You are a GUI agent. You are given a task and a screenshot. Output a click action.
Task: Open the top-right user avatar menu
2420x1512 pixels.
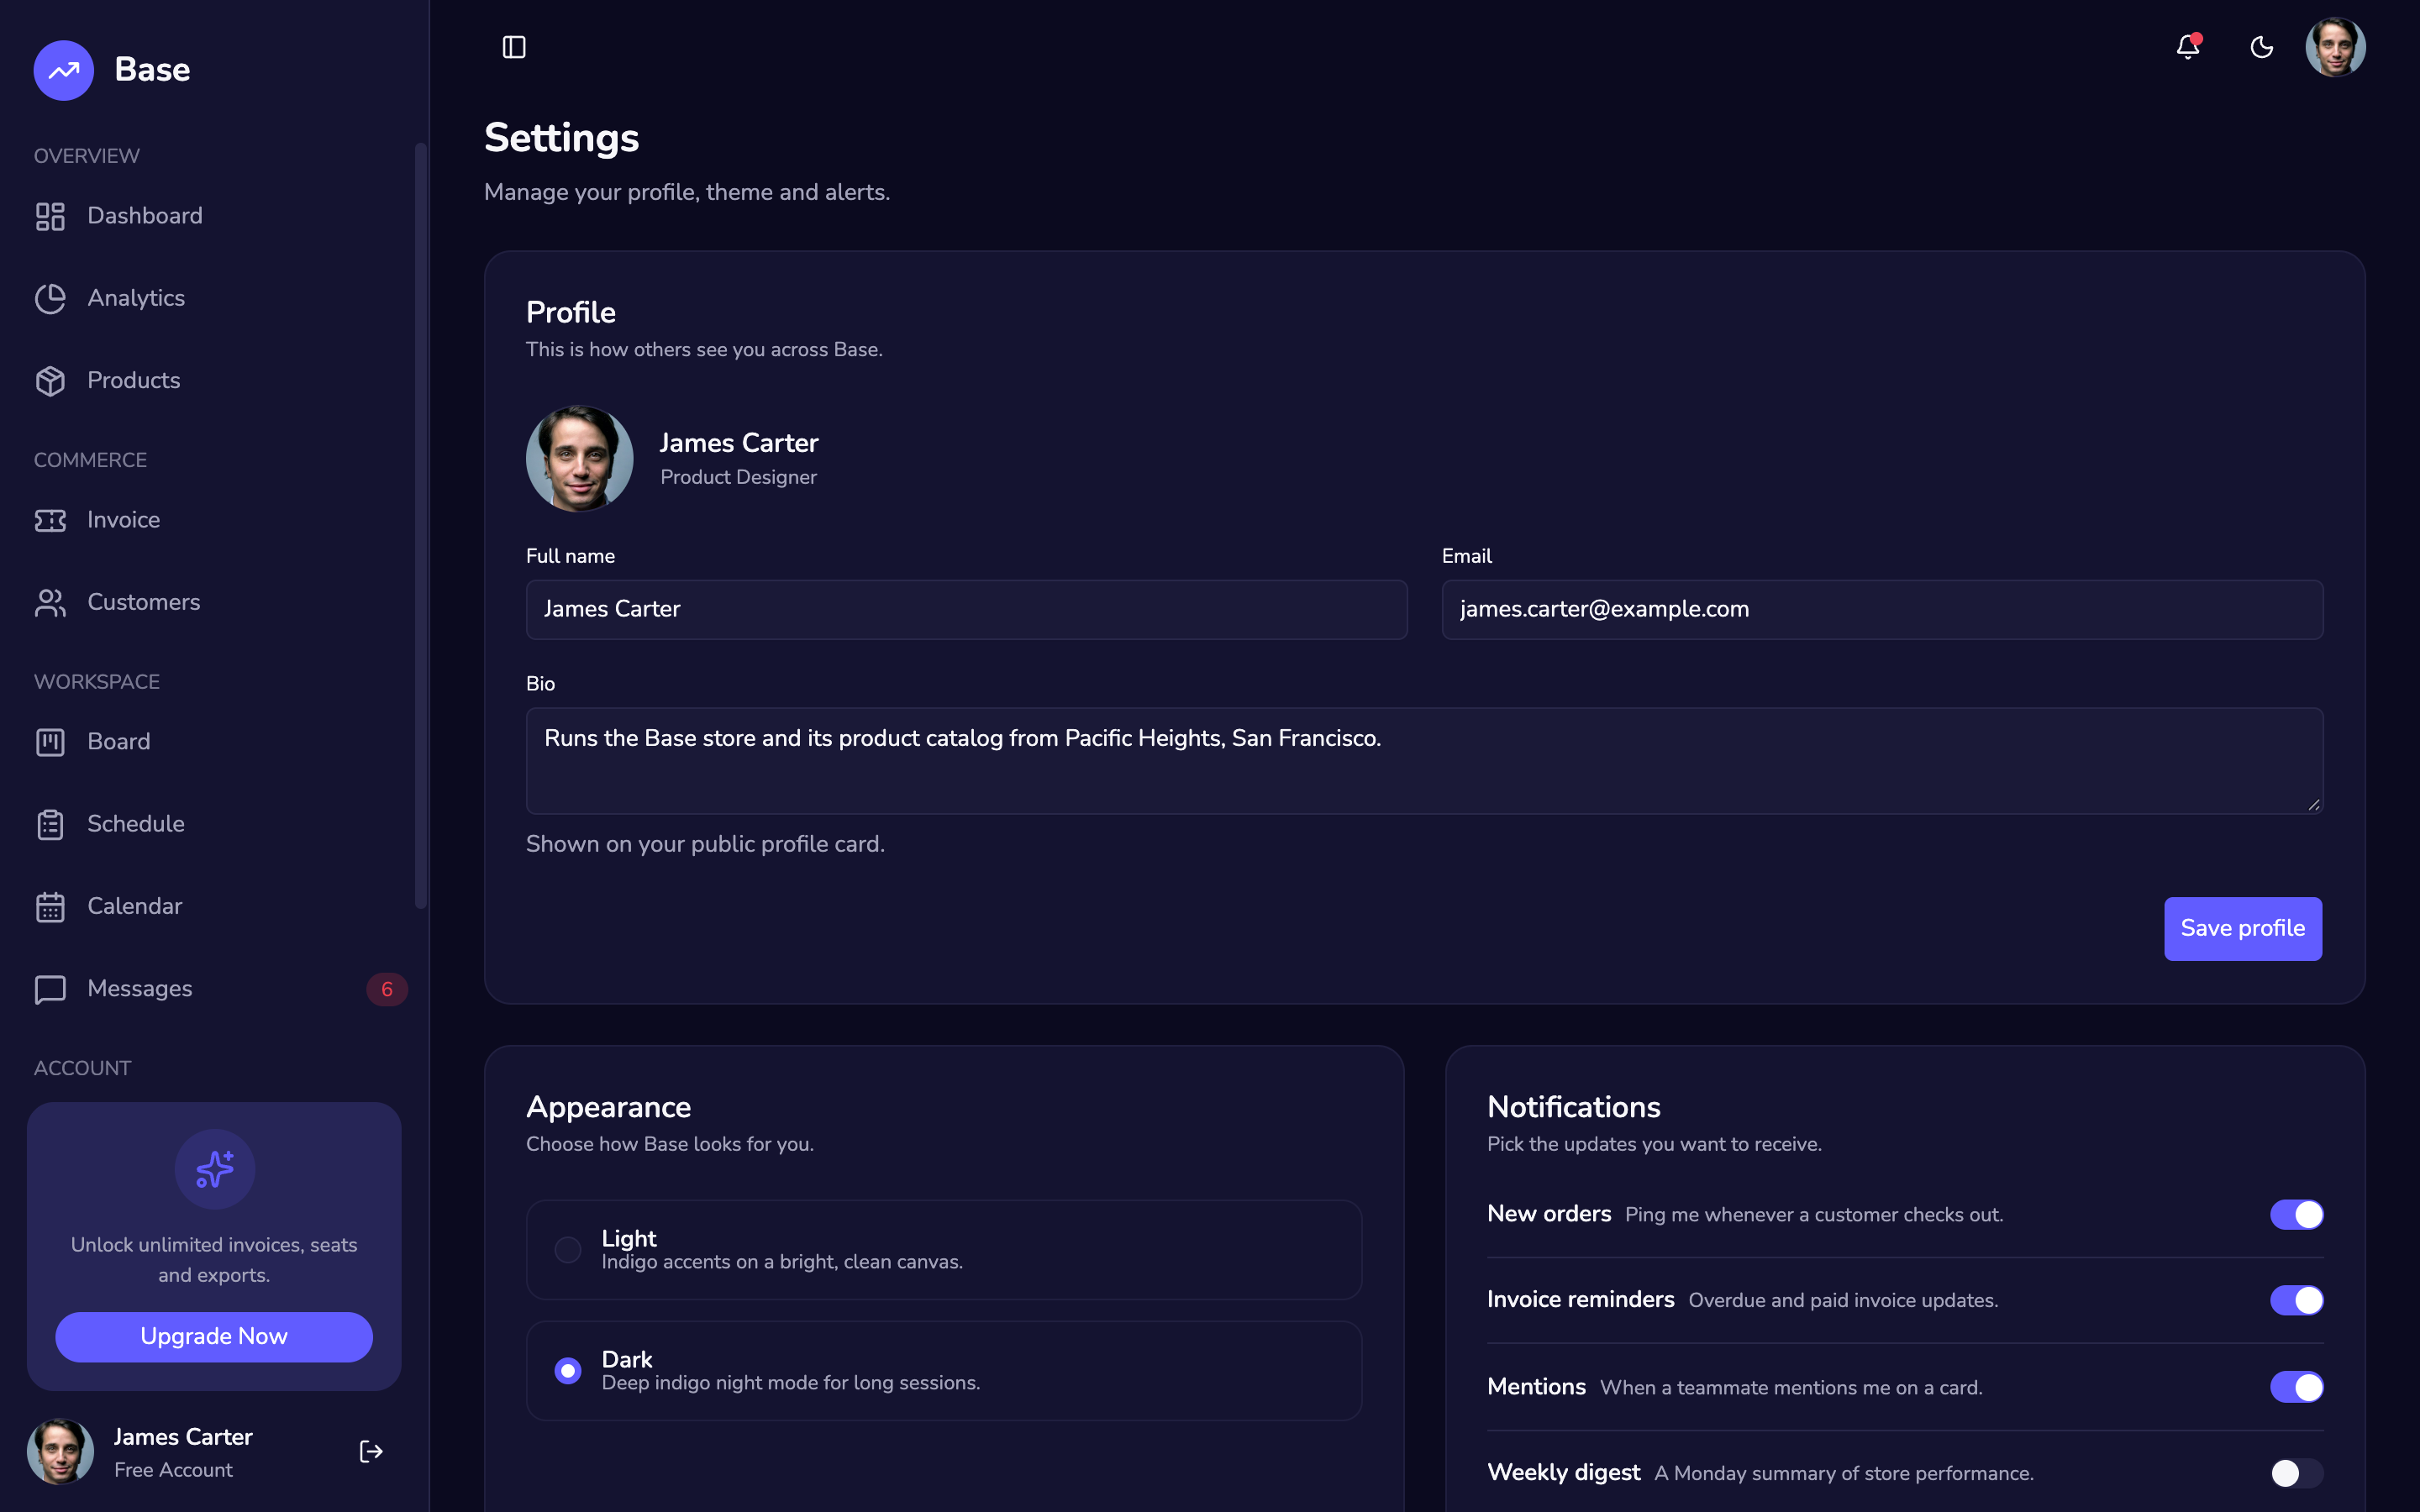2335,47
